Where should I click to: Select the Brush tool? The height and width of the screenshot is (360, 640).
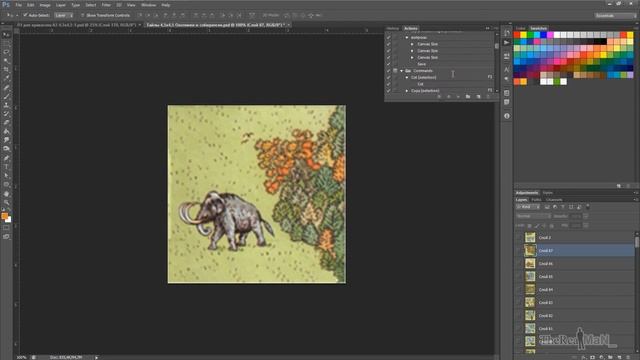6,96
